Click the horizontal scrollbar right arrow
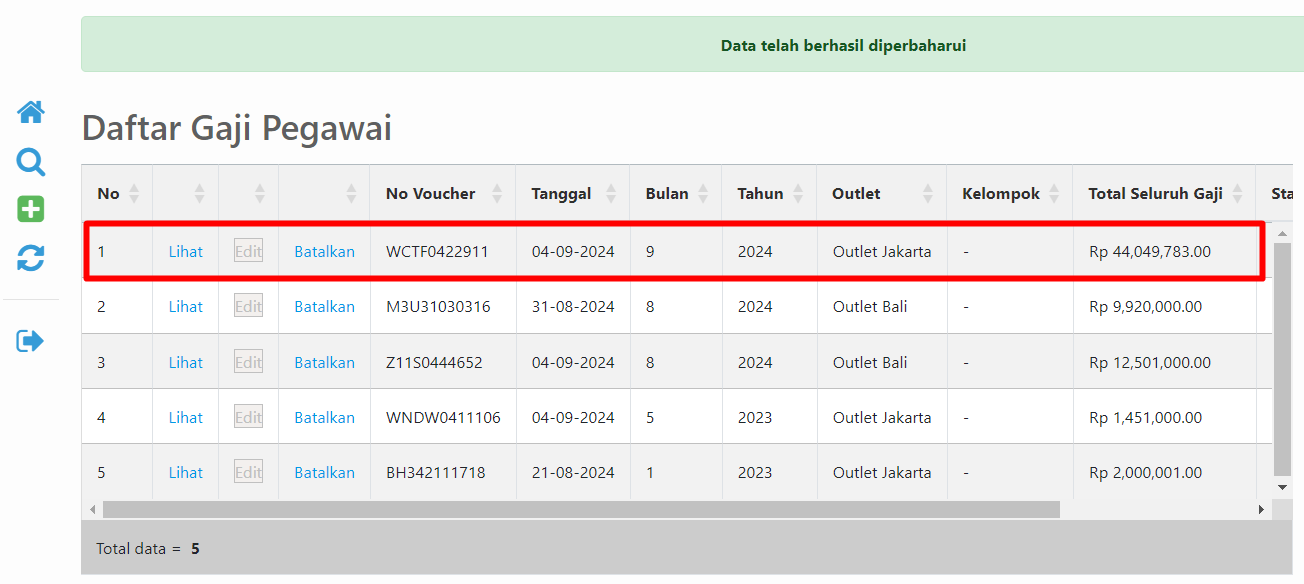 [1262, 509]
